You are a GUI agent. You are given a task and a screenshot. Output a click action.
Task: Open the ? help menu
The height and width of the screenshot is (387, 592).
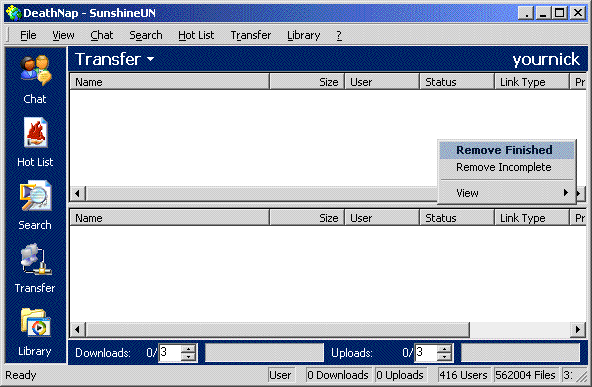tap(339, 35)
